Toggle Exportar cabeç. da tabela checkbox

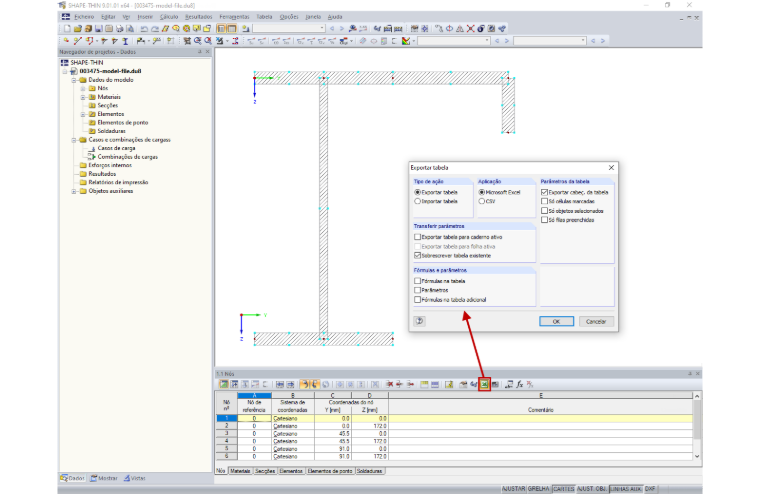coord(544,192)
